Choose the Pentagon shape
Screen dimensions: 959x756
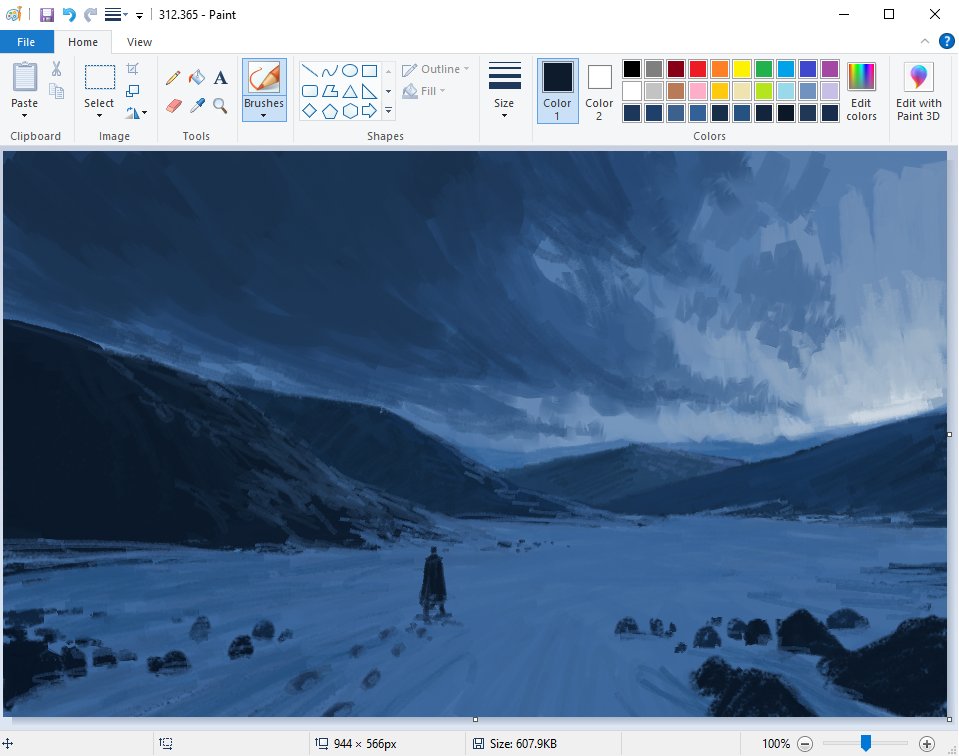point(330,111)
